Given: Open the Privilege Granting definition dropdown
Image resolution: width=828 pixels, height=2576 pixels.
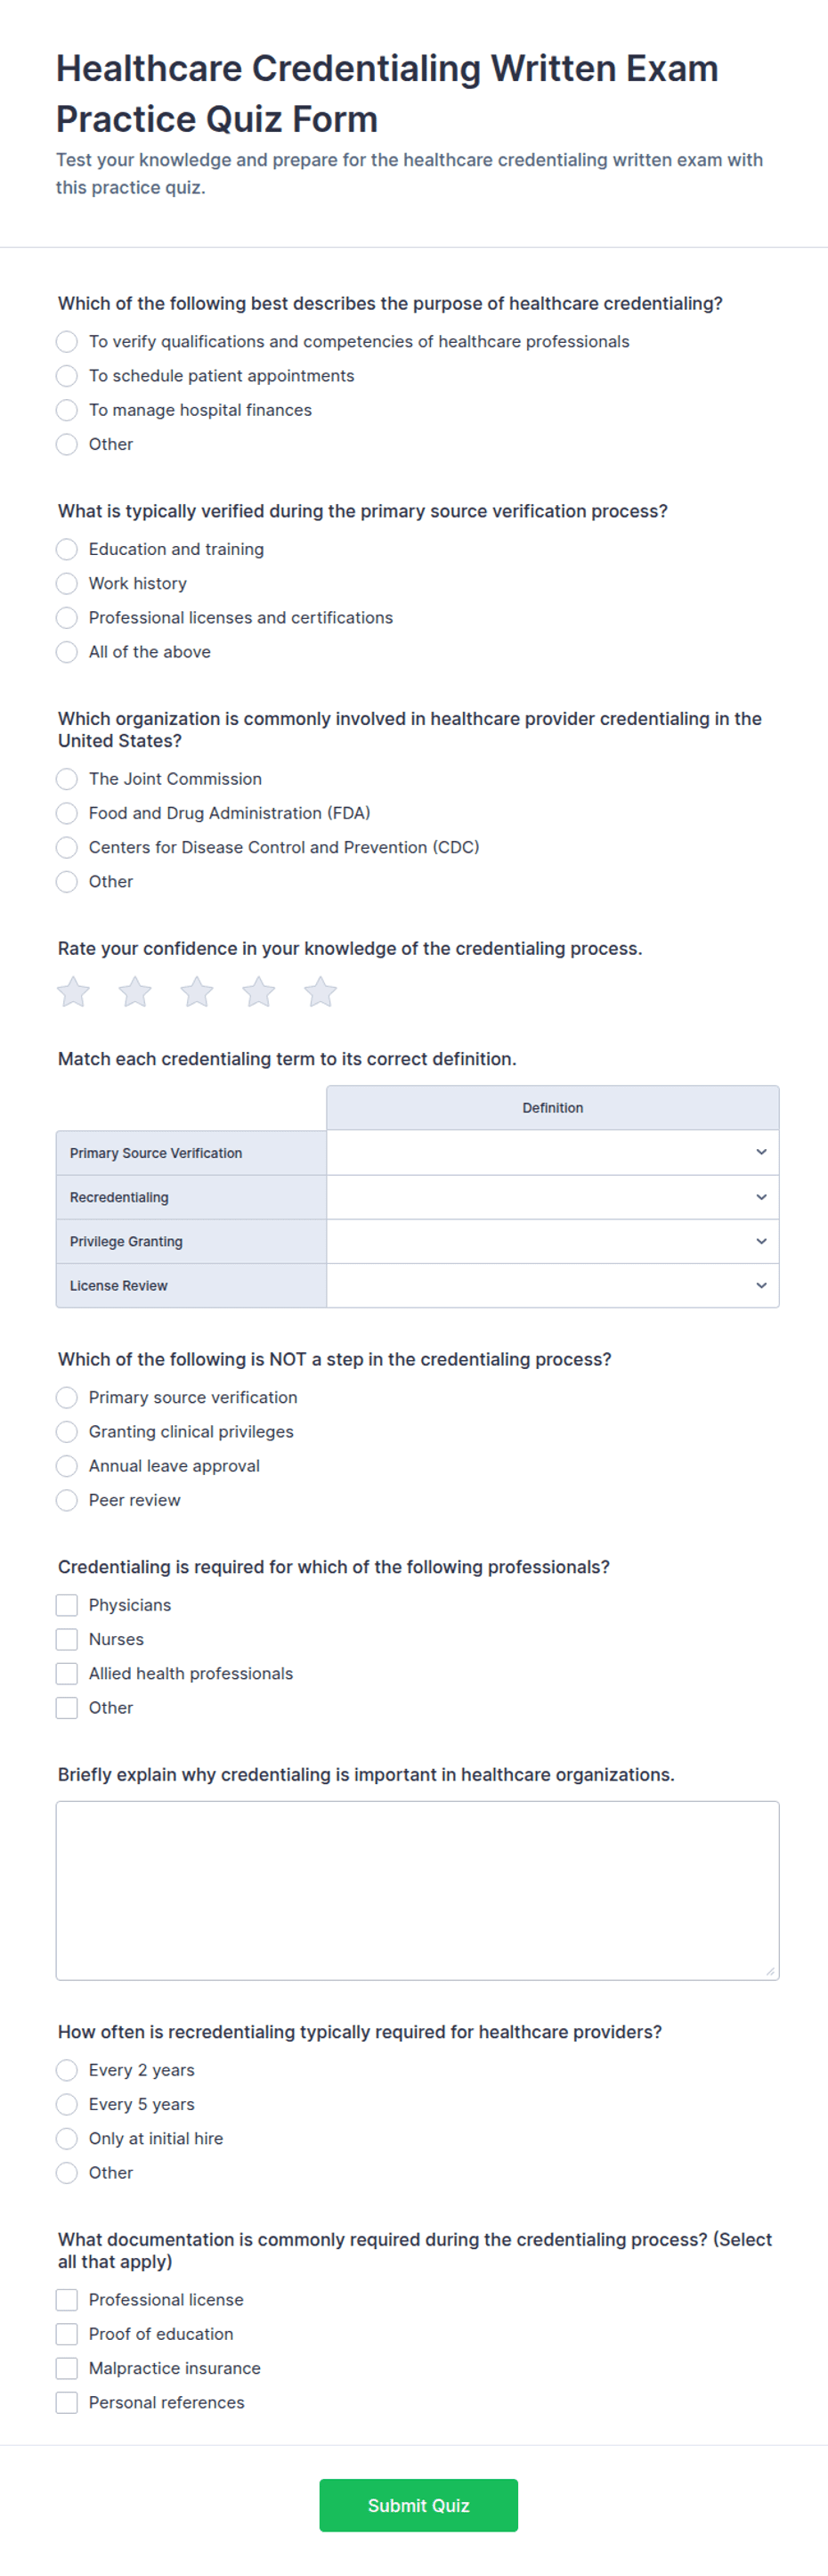Looking at the screenshot, I should pos(552,1241).
